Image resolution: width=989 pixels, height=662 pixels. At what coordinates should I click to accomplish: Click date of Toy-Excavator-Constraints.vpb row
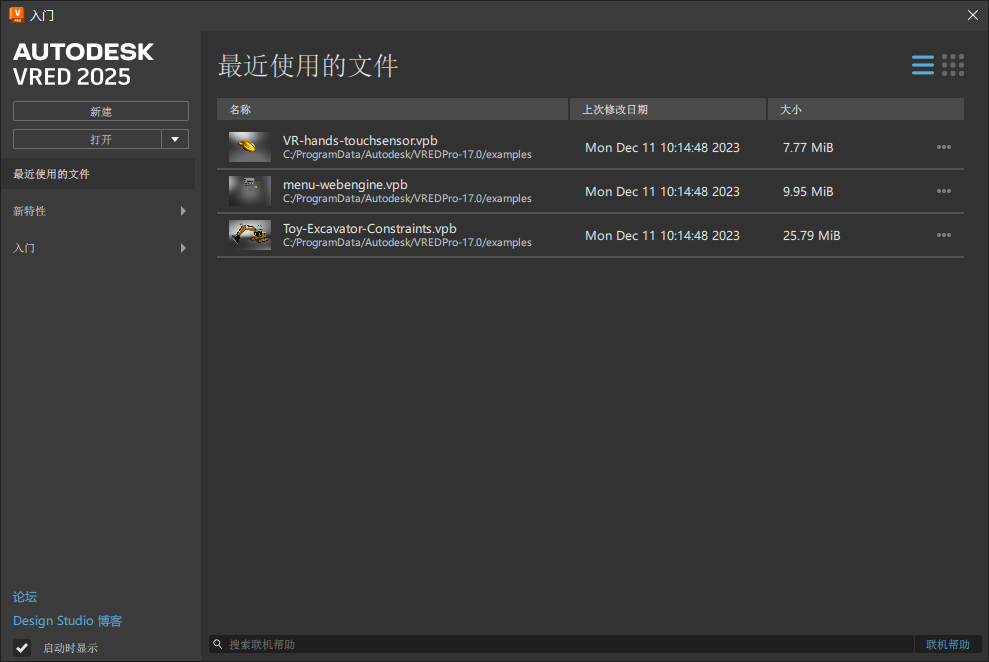click(x=662, y=236)
